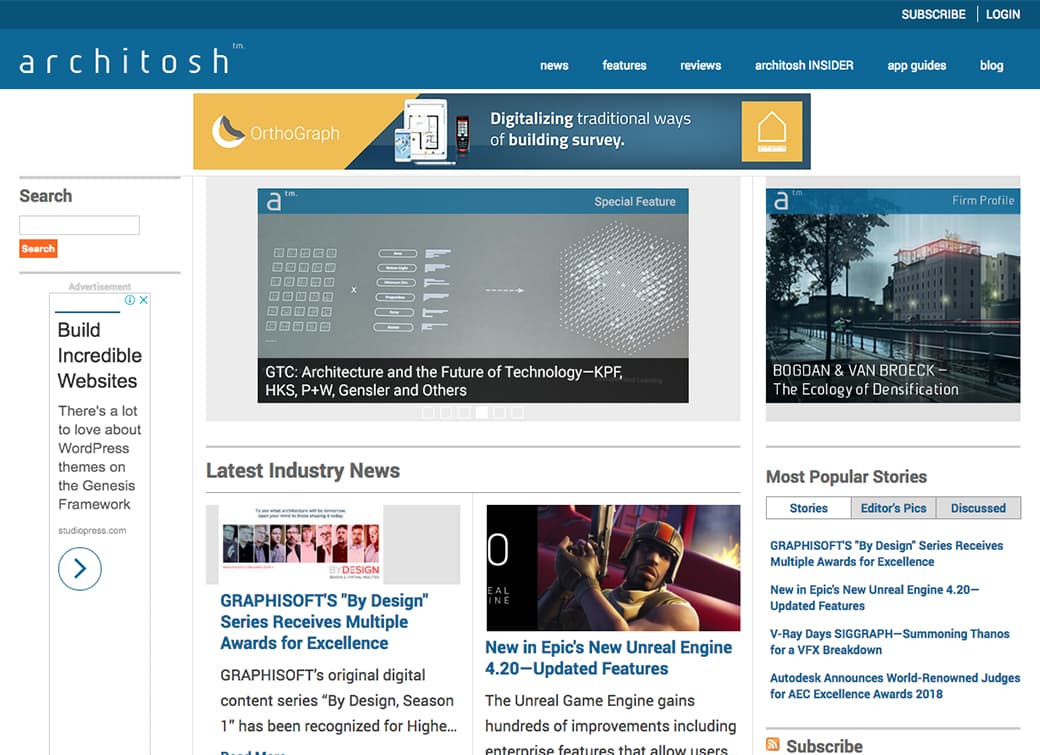Open 'The Ecology of Densification' caption link
1040x755 pixels.
pyautogui.click(x=866, y=389)
